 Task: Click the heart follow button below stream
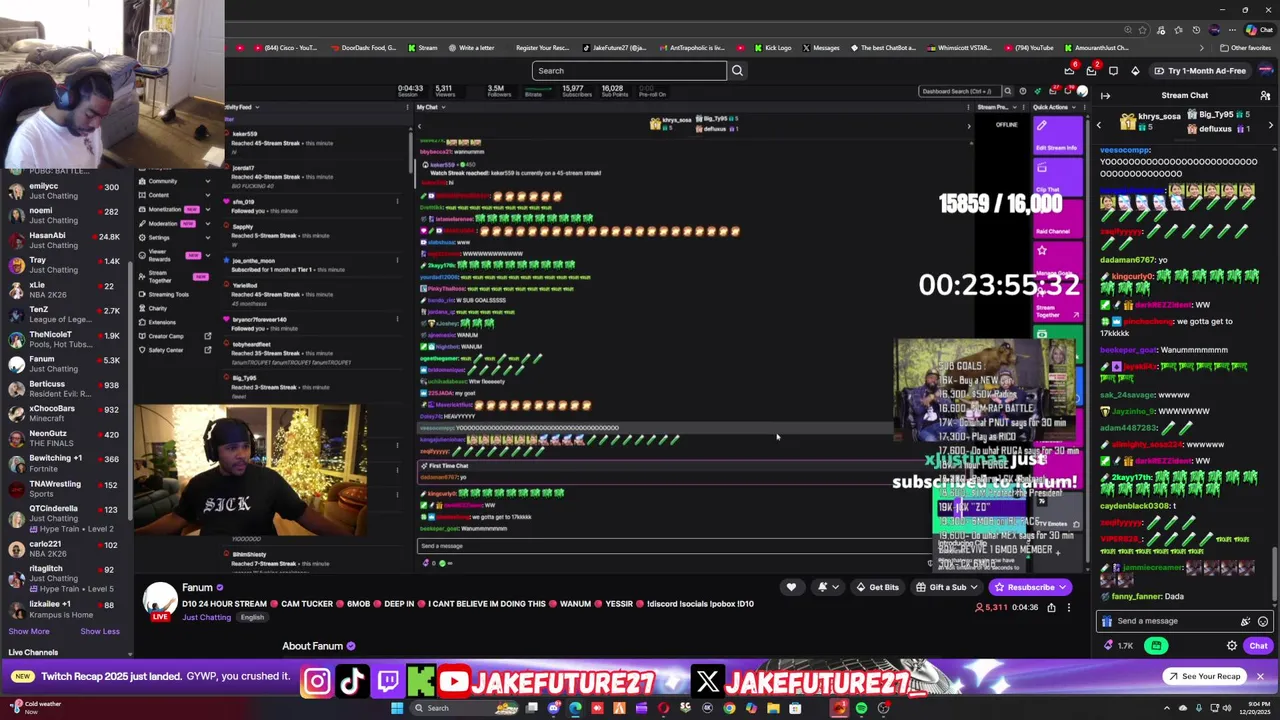pyautogui.click(x=791, y=587)
